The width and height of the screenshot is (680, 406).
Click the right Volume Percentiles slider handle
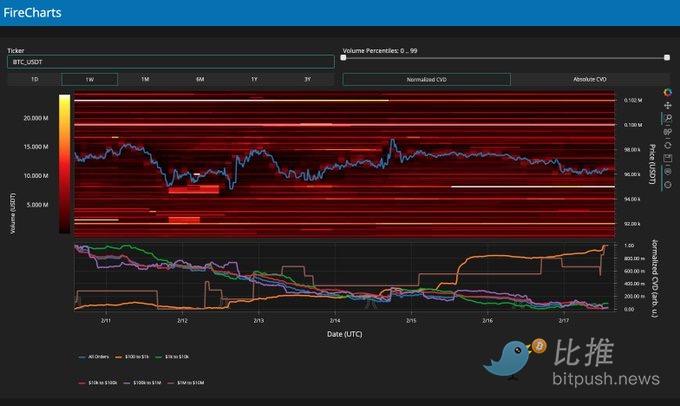[664, 58]
